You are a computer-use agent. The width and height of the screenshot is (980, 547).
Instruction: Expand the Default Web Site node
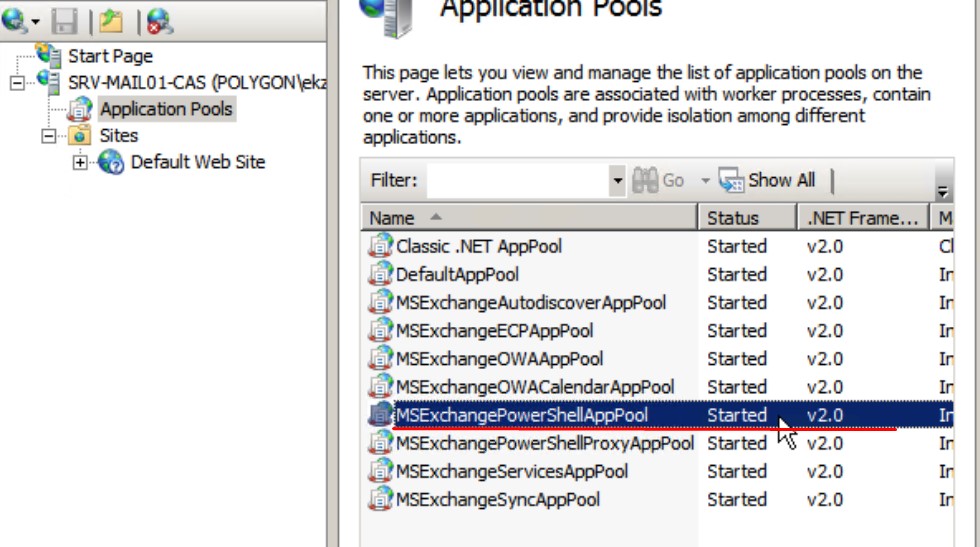click(x=80, y=162)
